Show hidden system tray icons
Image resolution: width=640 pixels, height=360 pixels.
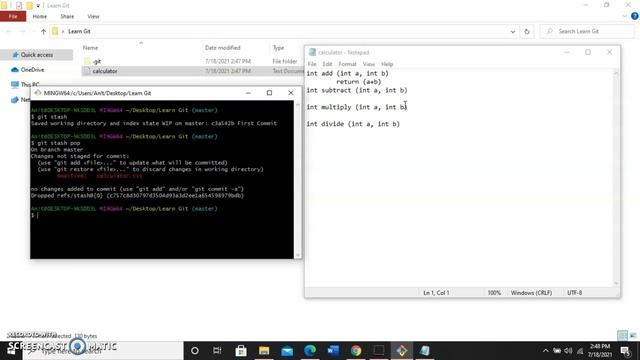(545, 351)
